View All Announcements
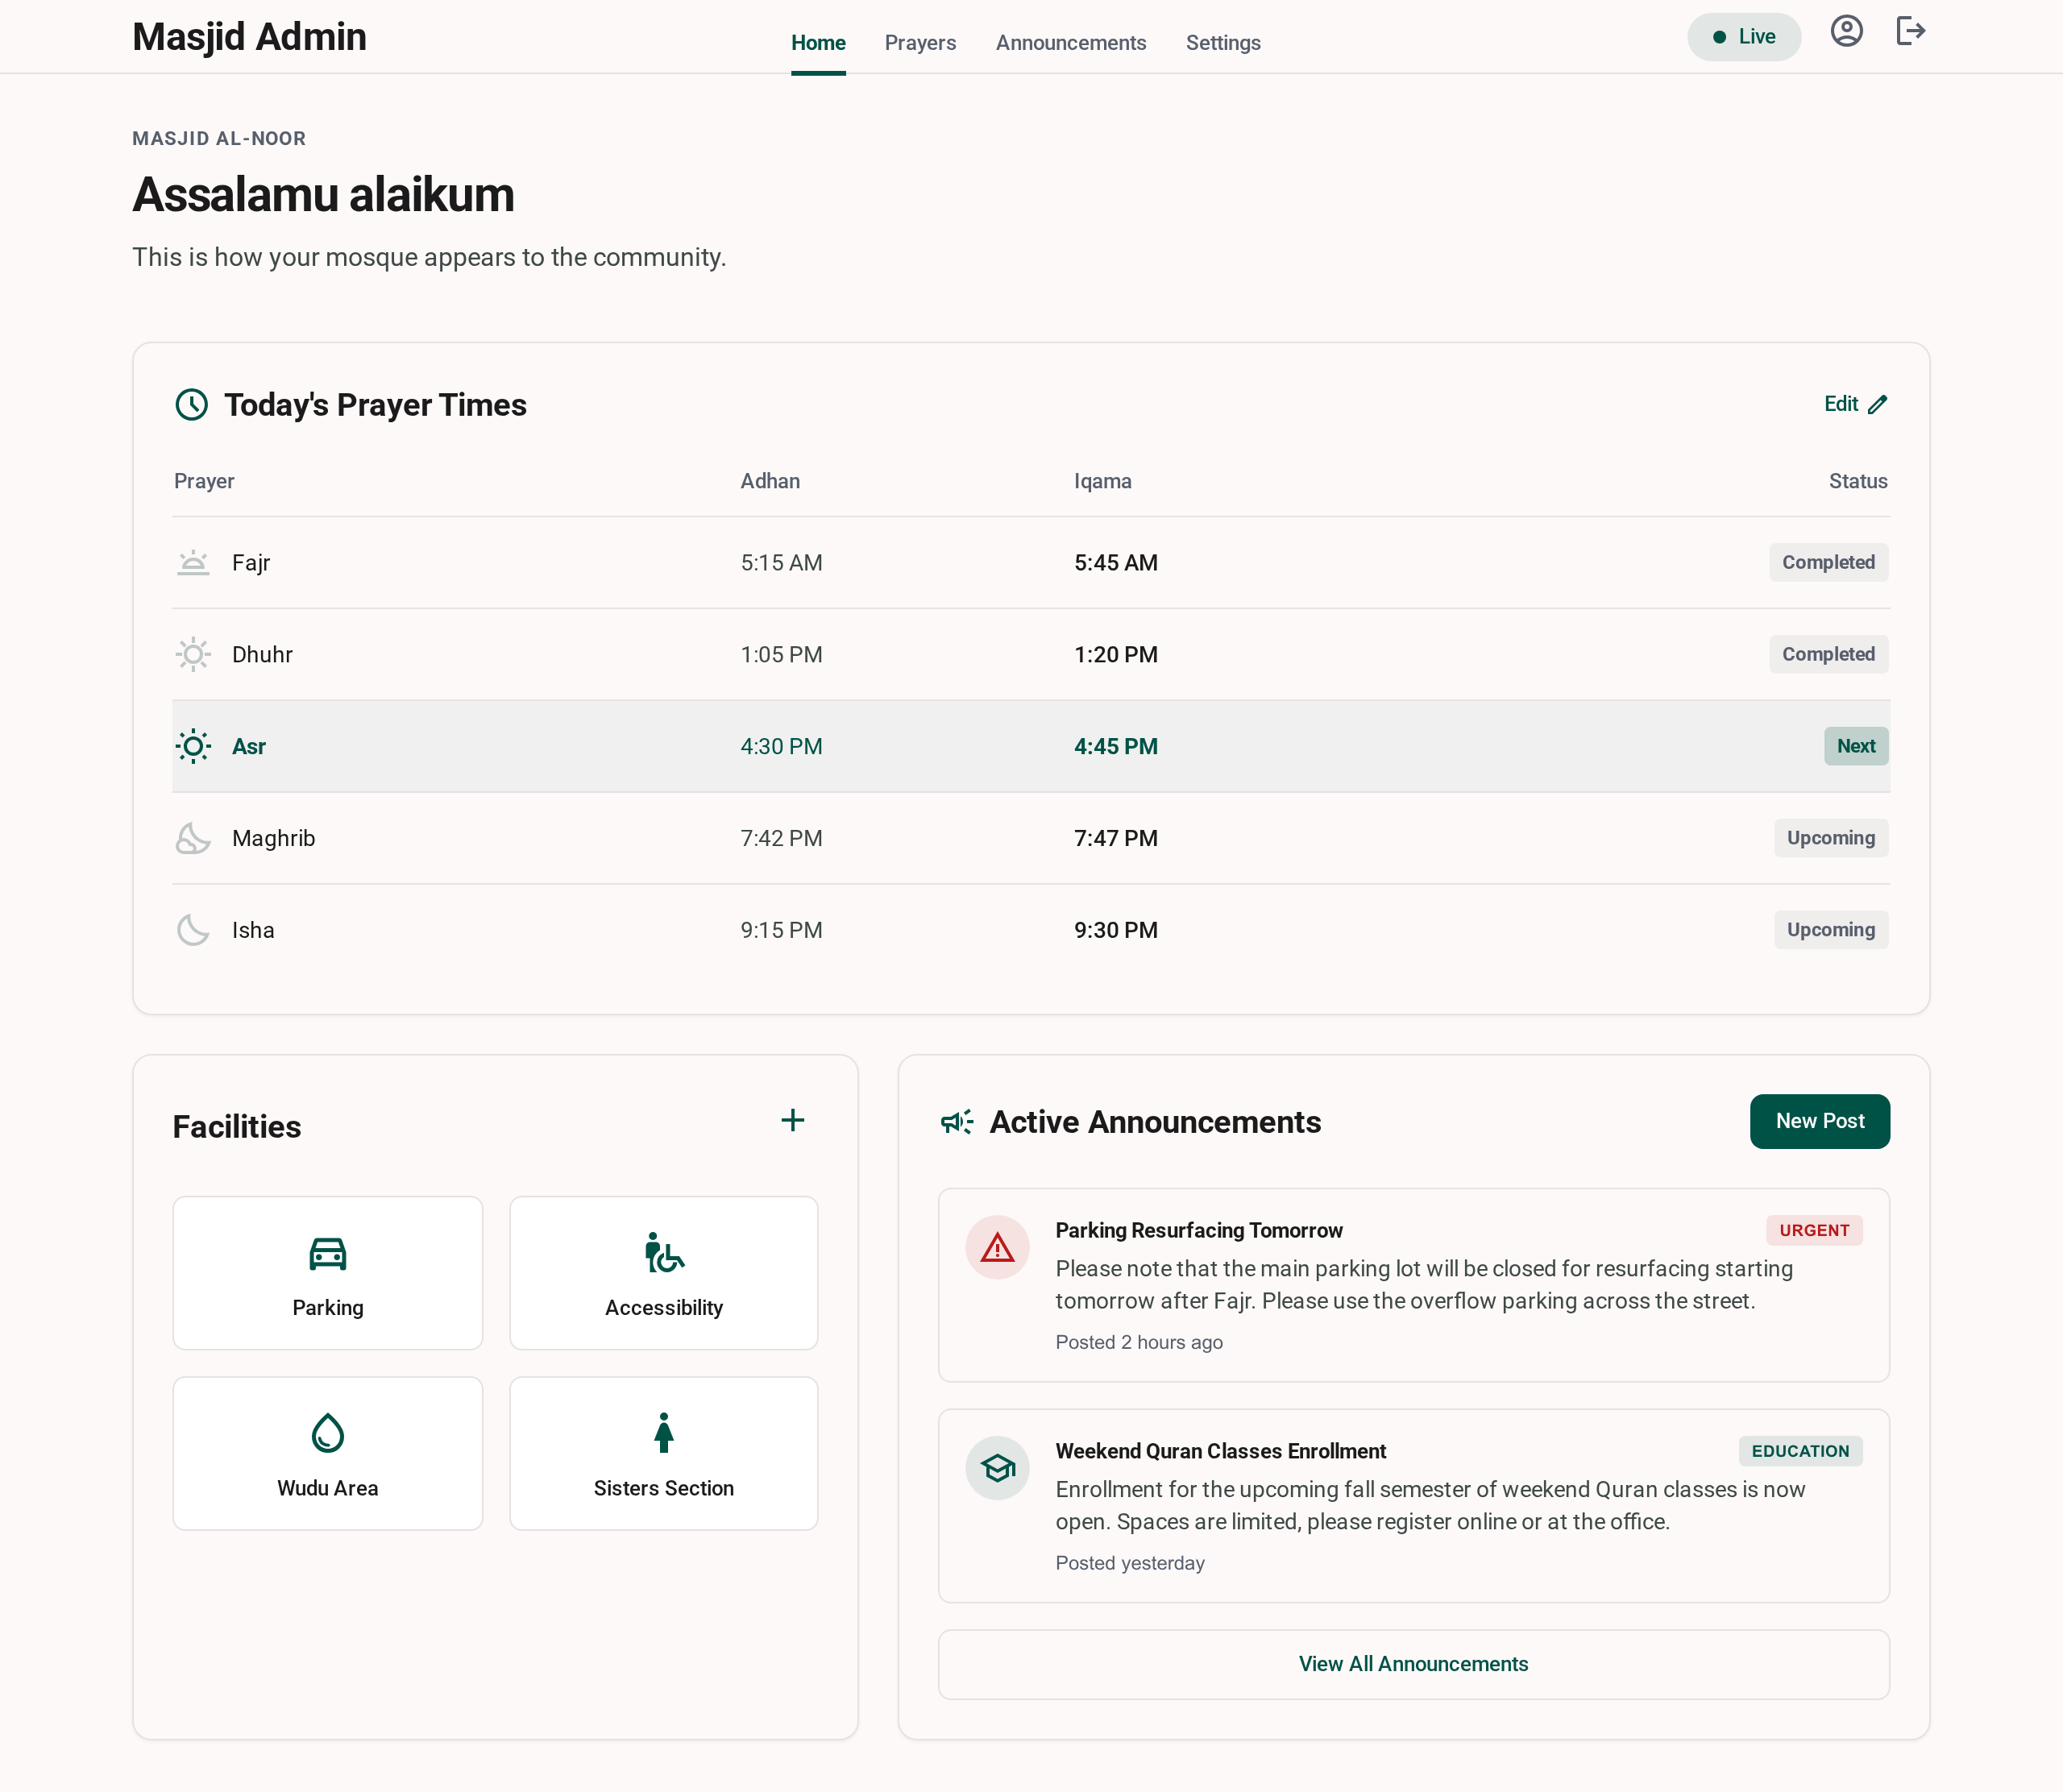Viewport: 2063px width, 1792px height. click(1413, 1664)
